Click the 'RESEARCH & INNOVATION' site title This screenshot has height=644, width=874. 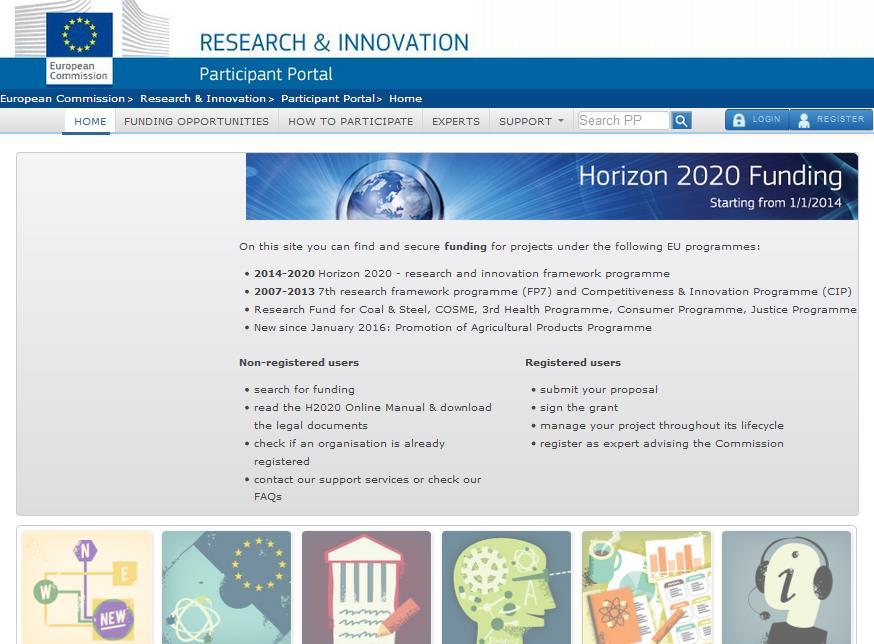pyautogui.click(x=334, y=43)
